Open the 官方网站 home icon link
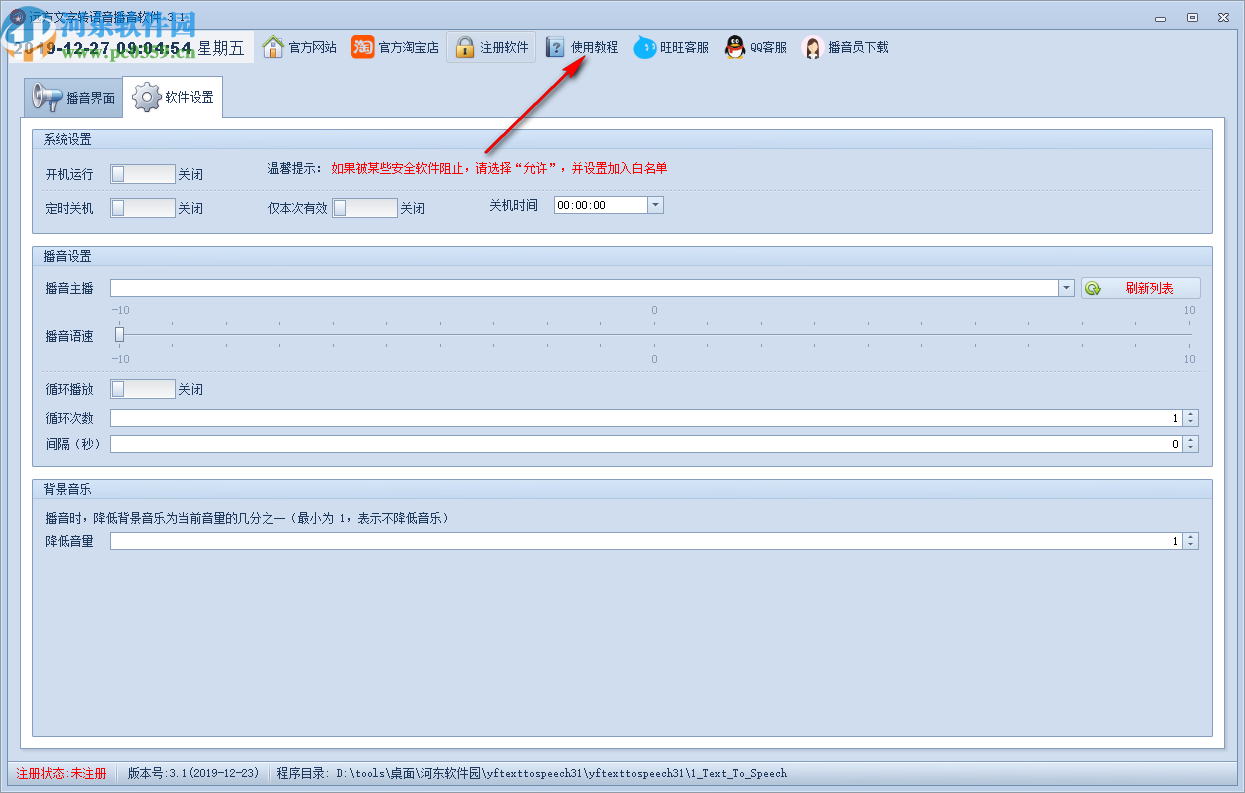Viewport: 1245px width, 793px height. [273, 47]
